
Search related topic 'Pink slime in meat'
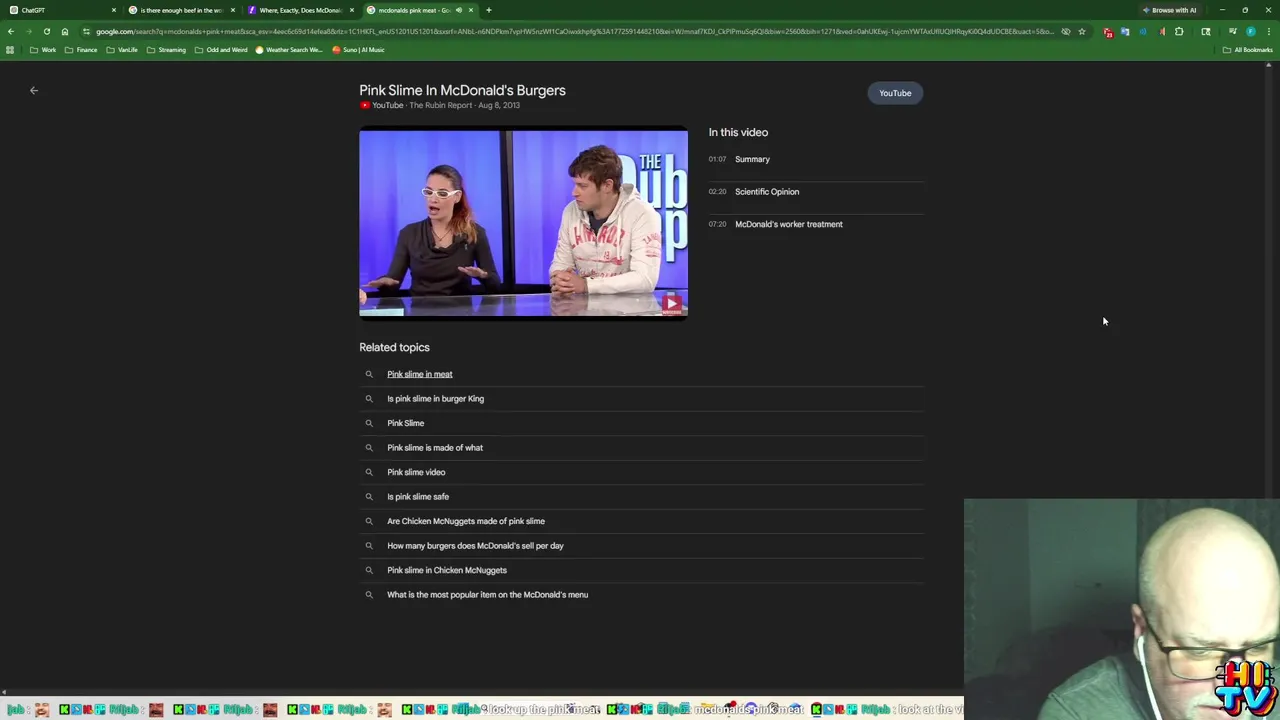click(x=419, y=374)
